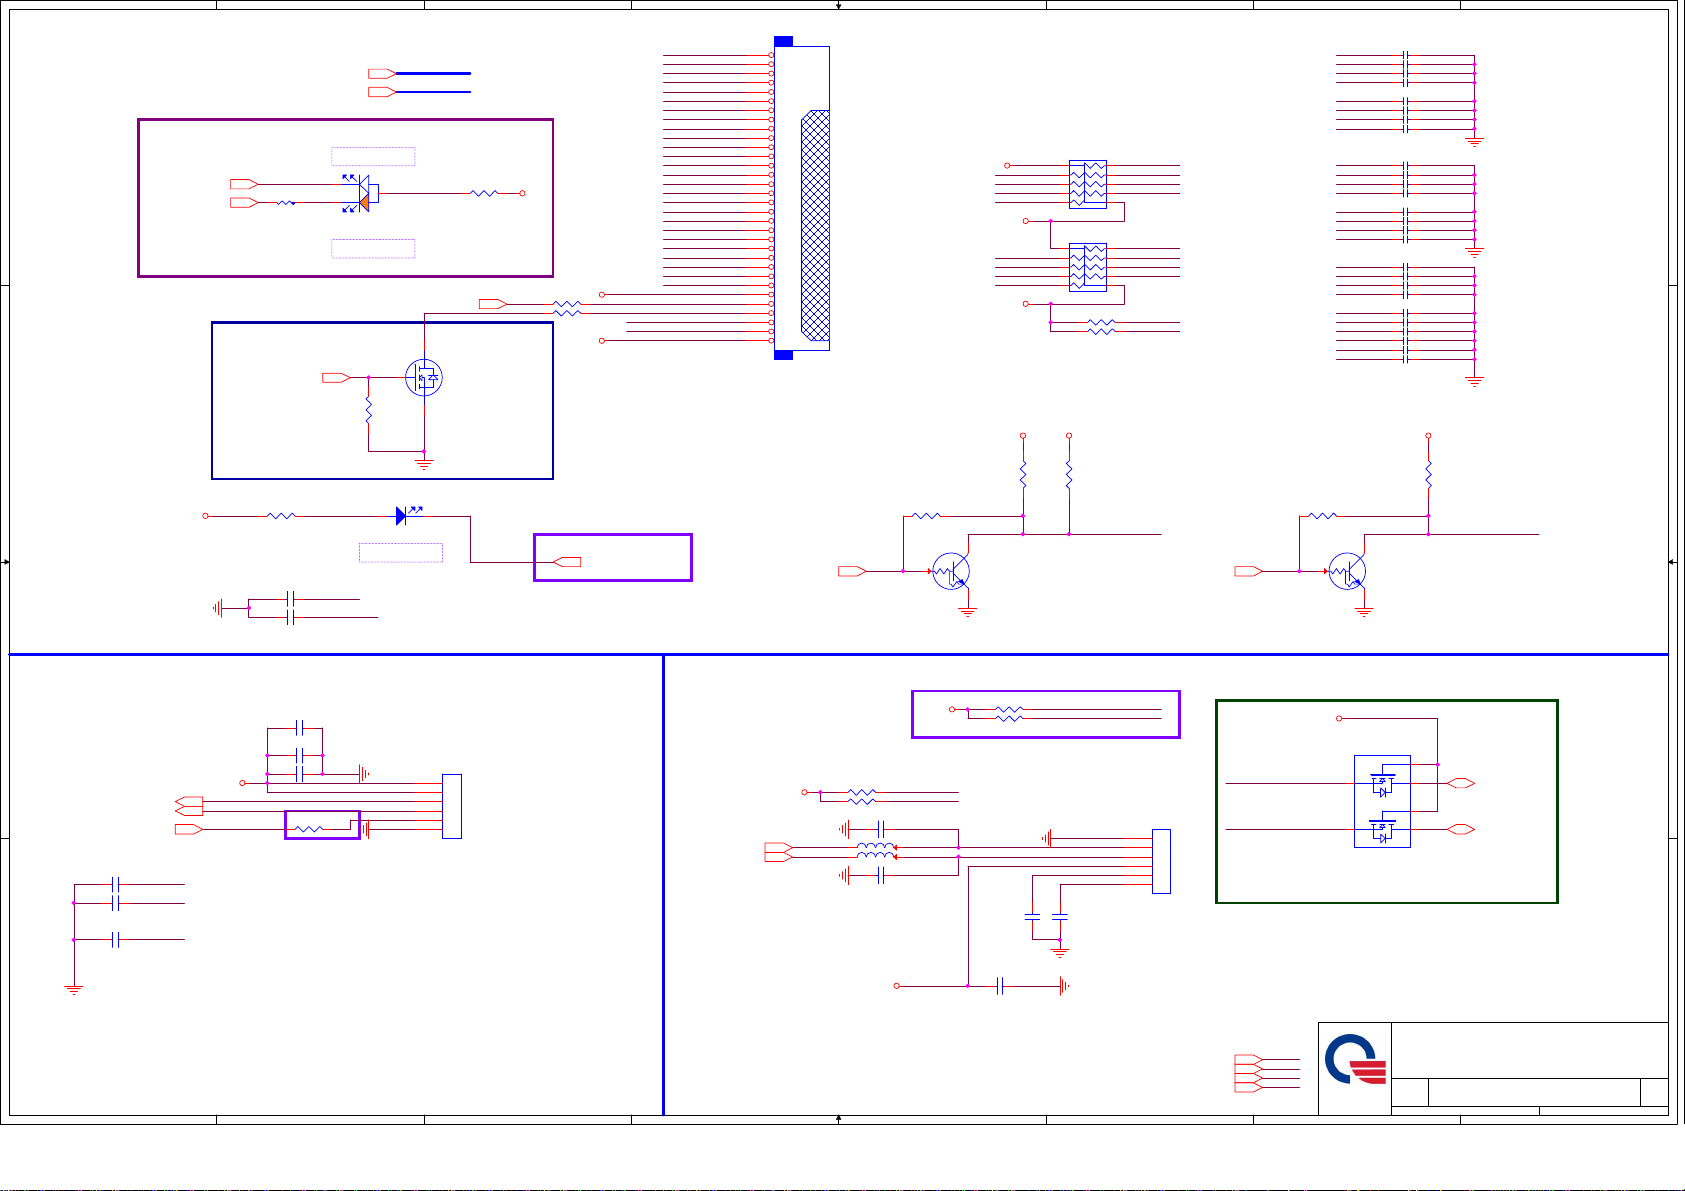The width and height of the screenshot is (1685, 1191).
Task: Click the off-page port inside the small violet box
Action: pyautogui.click(x=567, y=562)
